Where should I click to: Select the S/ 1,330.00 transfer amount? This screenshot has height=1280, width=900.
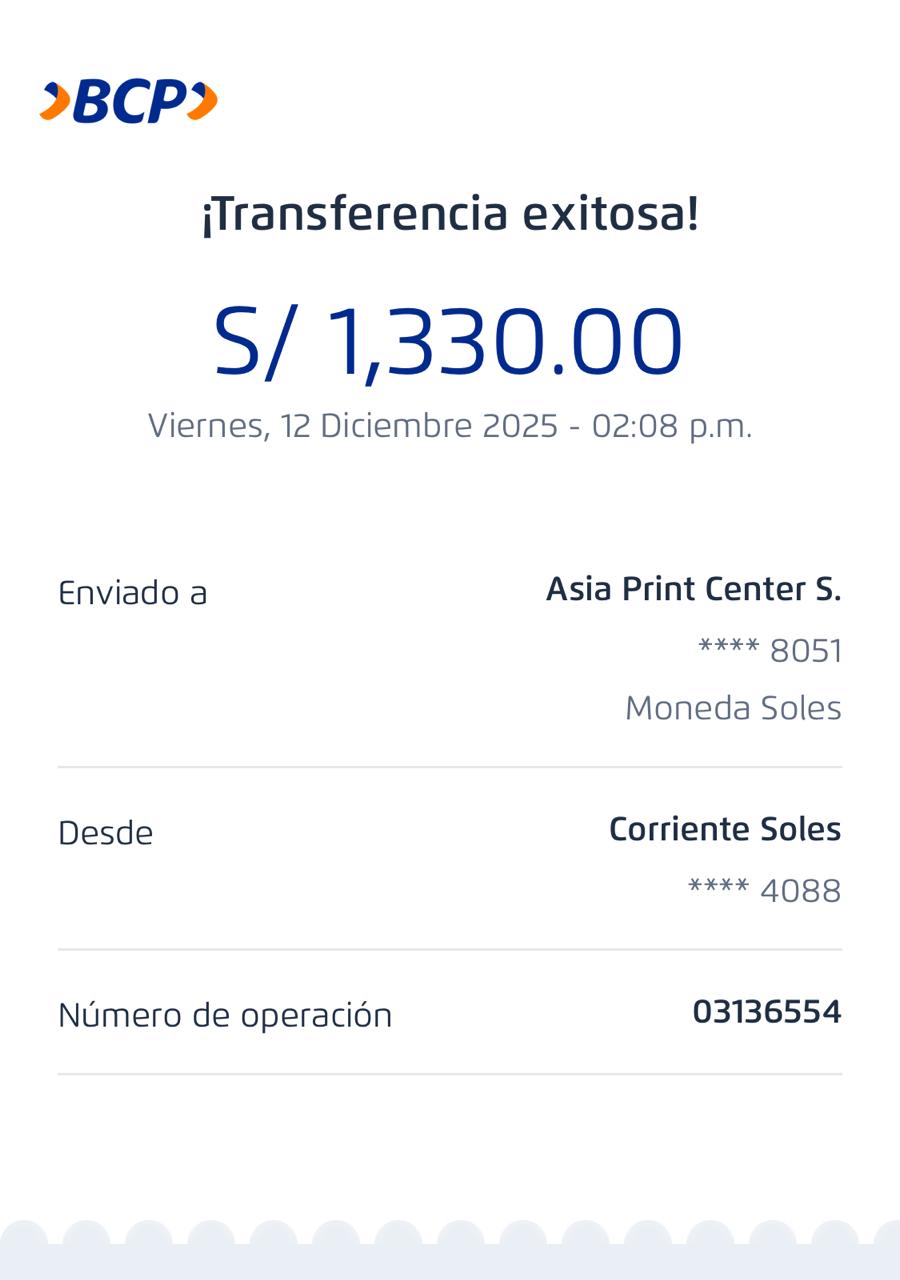point(449,343)
